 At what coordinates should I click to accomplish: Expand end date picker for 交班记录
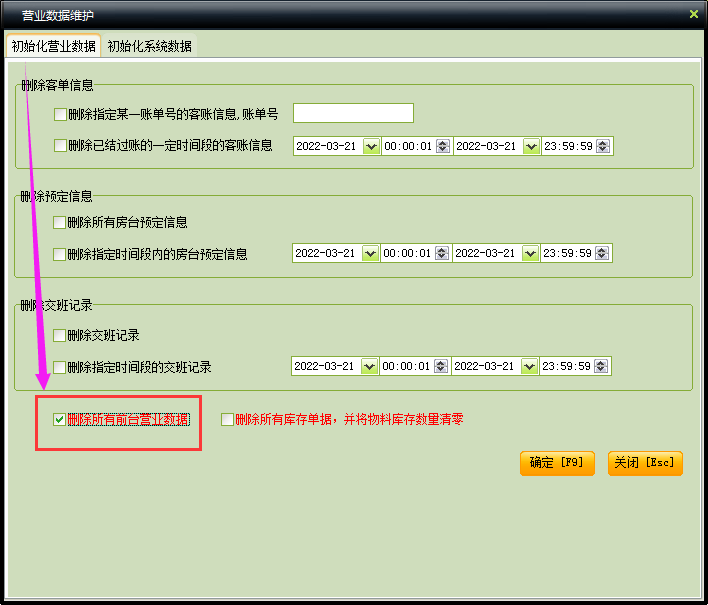point(530,367)
